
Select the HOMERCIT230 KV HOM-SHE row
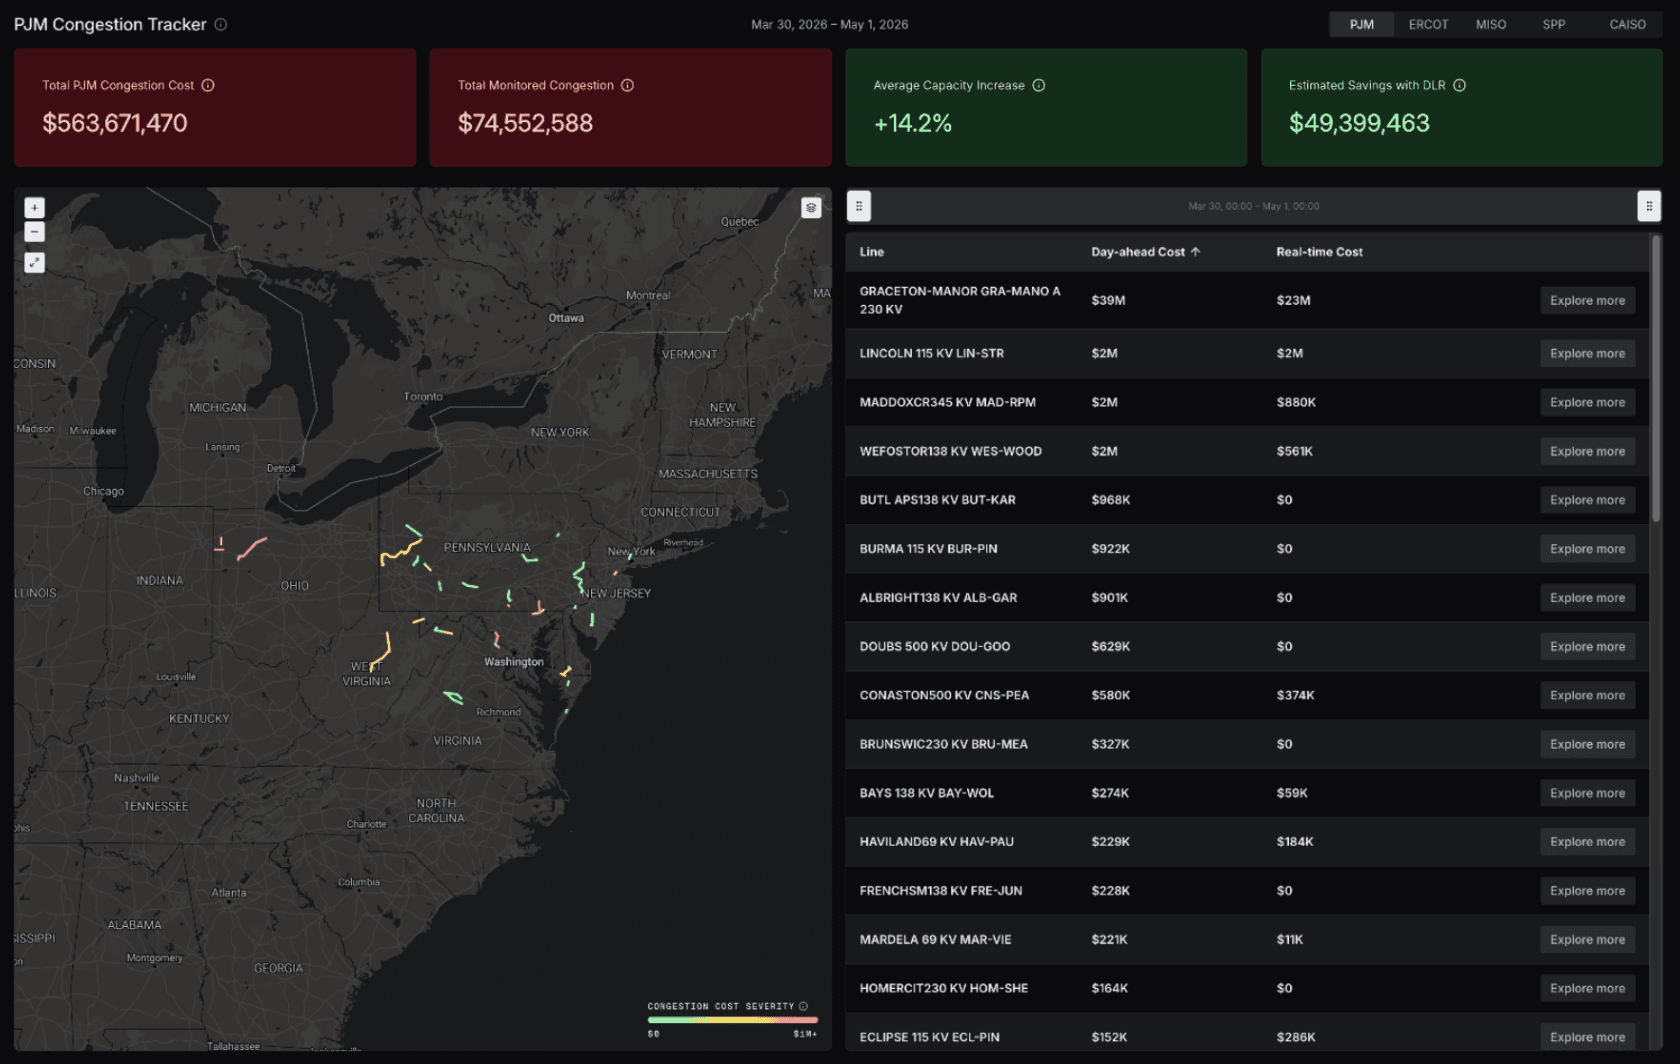click(x=1247, y=988)
